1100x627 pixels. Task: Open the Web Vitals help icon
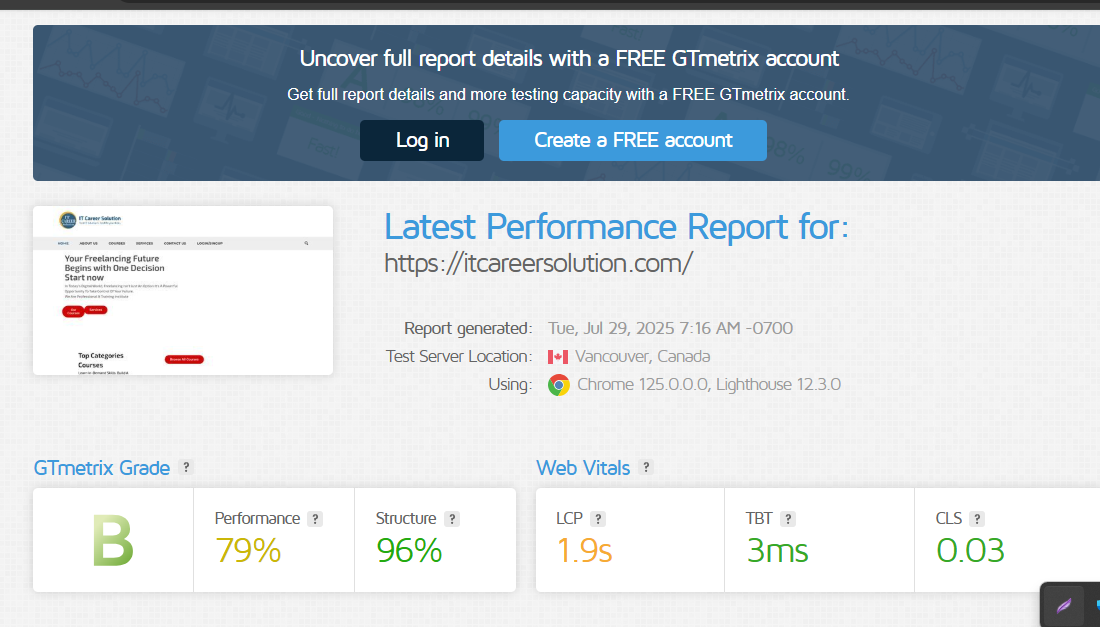tap(646, 467)
